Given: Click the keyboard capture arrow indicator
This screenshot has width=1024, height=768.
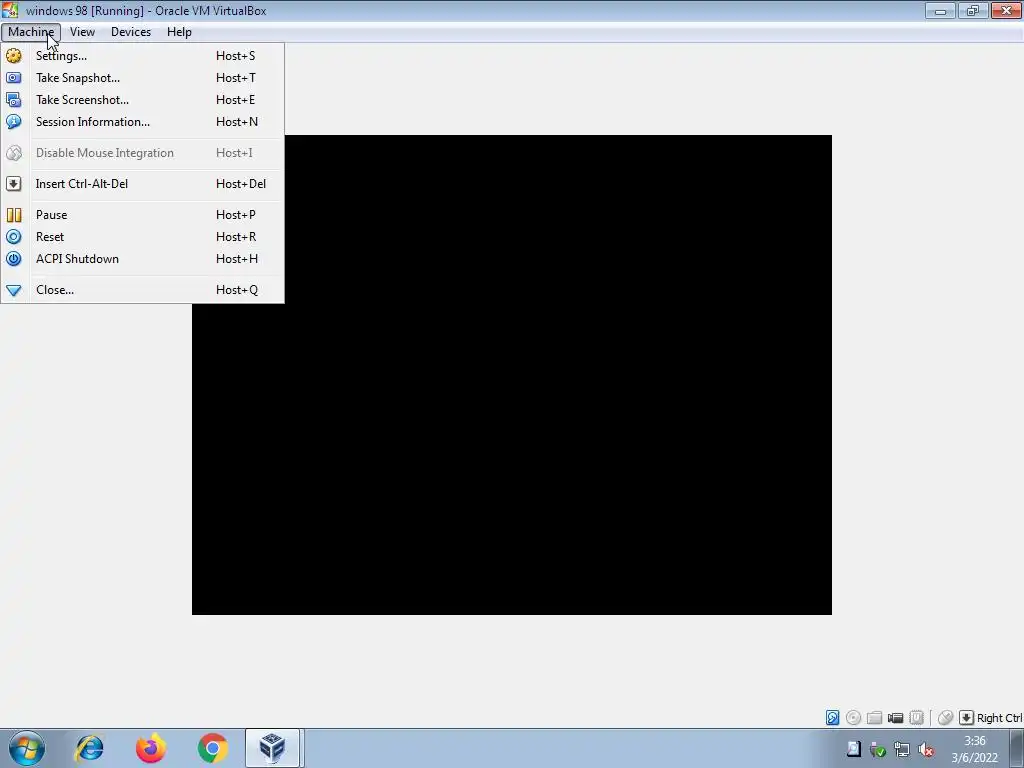Looking at the screenshot, I should pyautogui.click(x=966, y=718).
